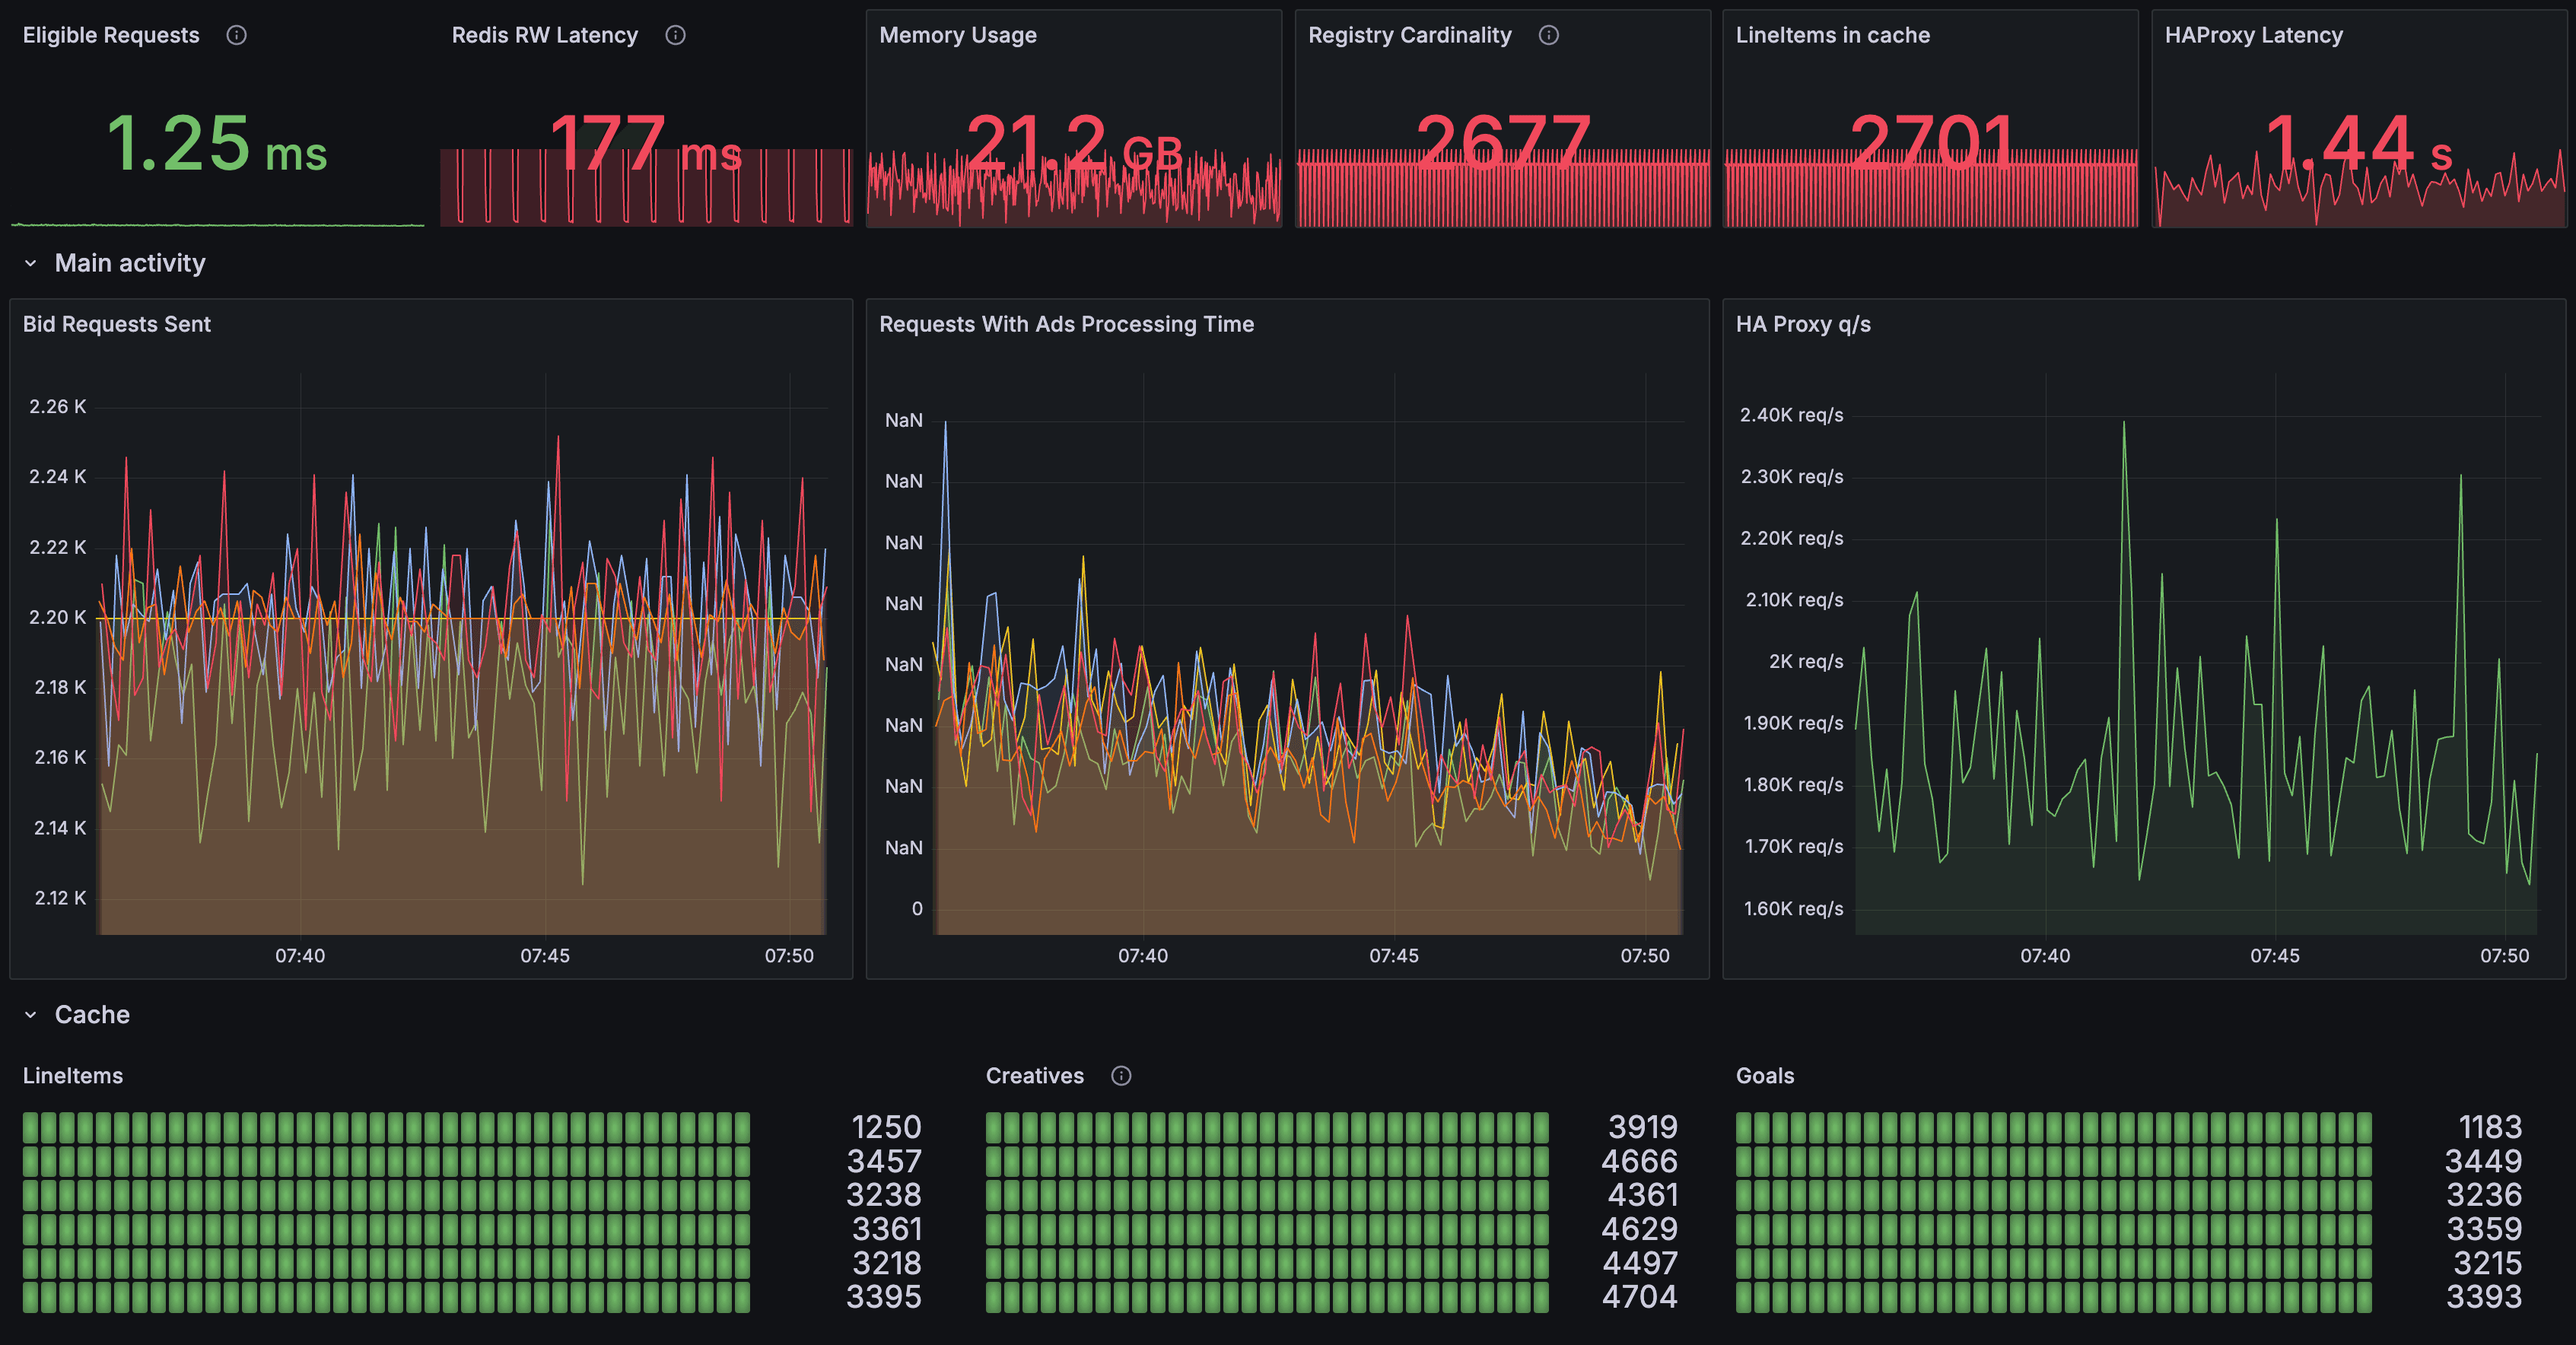Click the LineItems value 3395
Image resolution: width=2576 pixels, height=1345 pixels.
(x=884, y=1297)
